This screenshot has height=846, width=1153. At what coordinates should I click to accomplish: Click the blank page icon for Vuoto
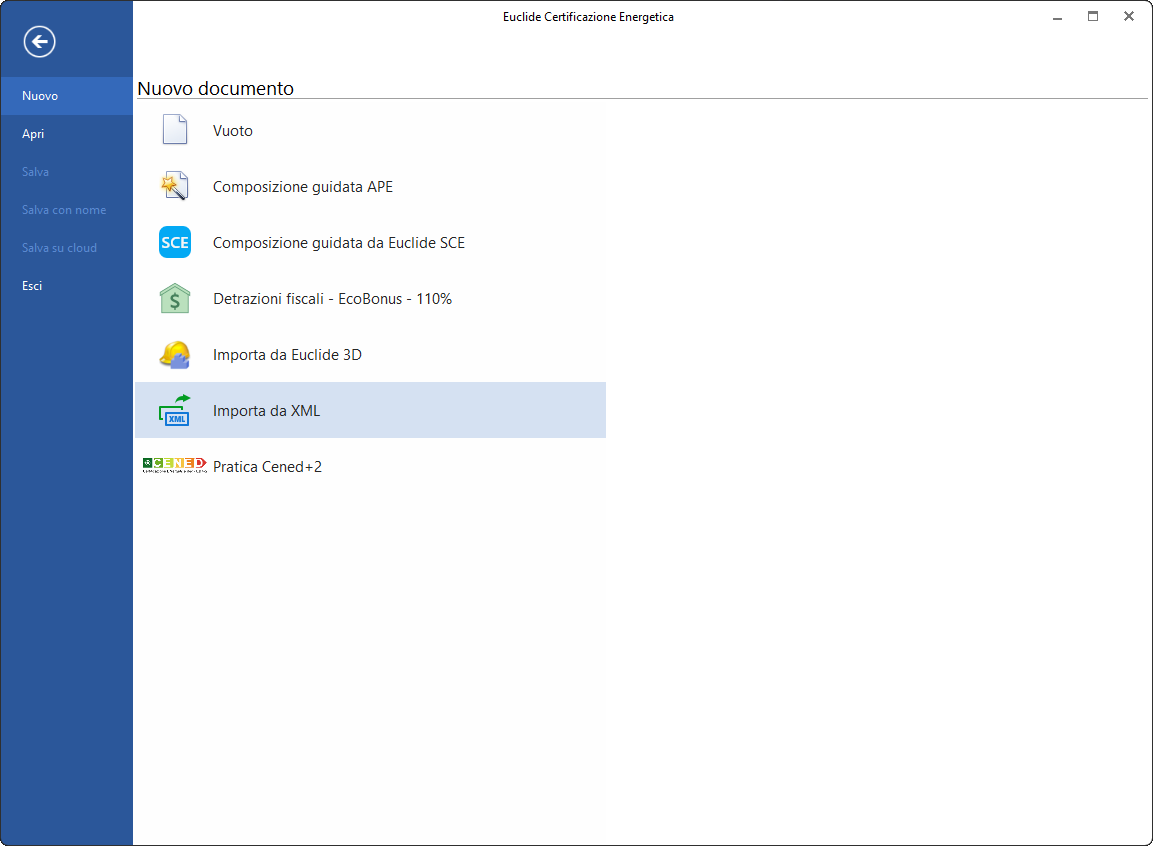pyautogui.click(x=175, y=130)
